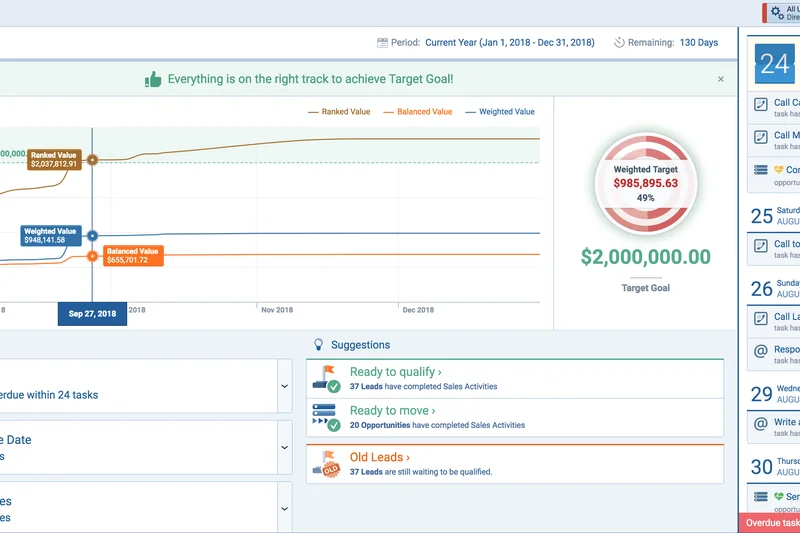Click the Nov 2018 axis label
This screenshot has height=533, width=800.
[x=277, y=310]
